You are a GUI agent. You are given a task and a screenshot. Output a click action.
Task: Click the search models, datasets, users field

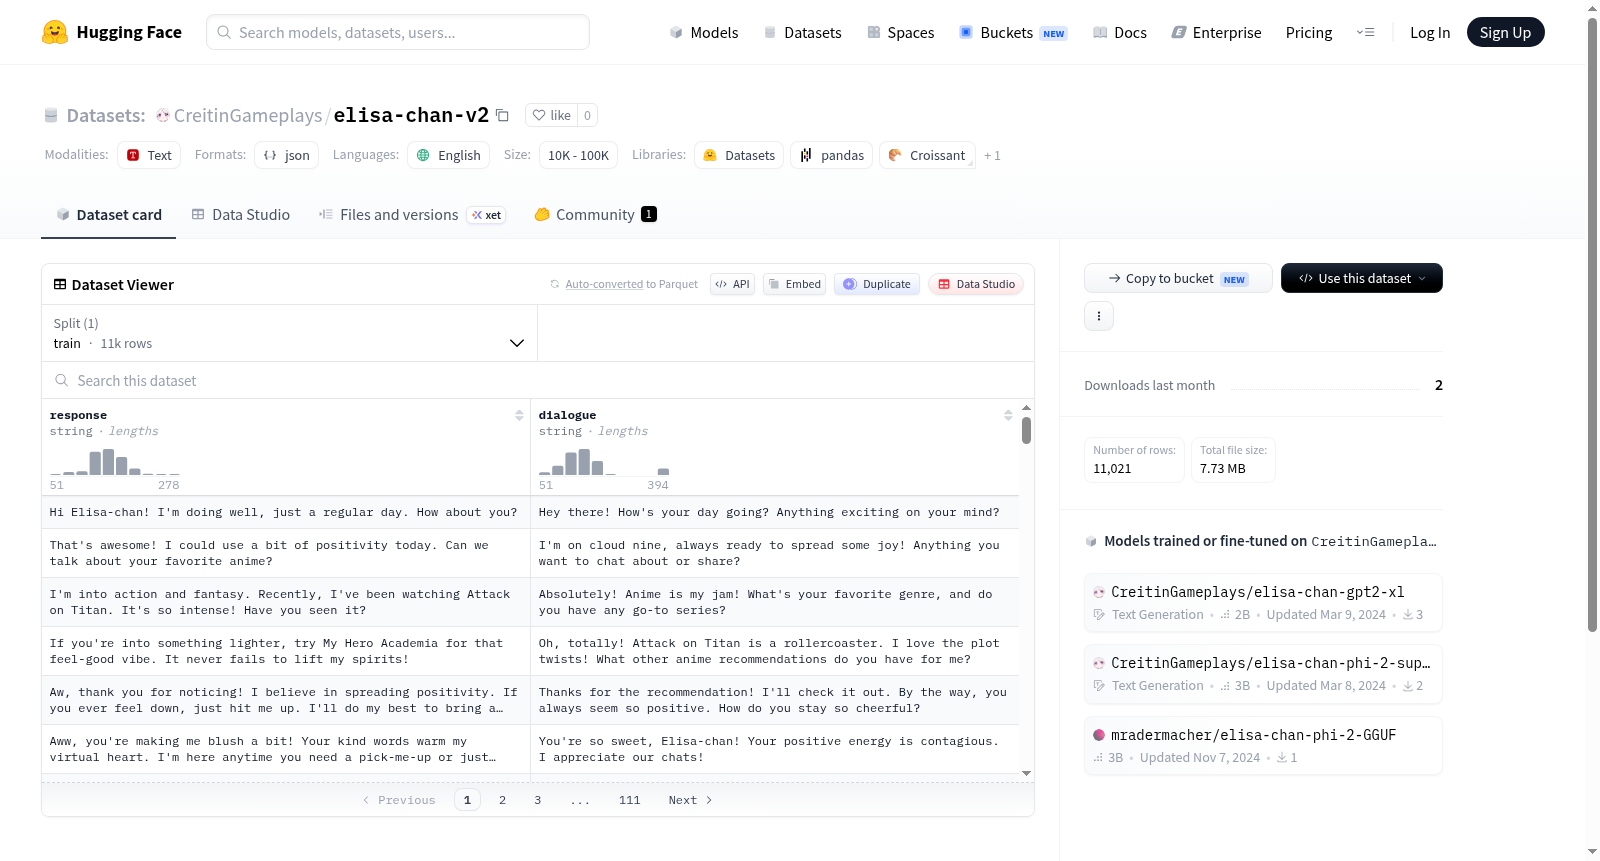point(398,32)
